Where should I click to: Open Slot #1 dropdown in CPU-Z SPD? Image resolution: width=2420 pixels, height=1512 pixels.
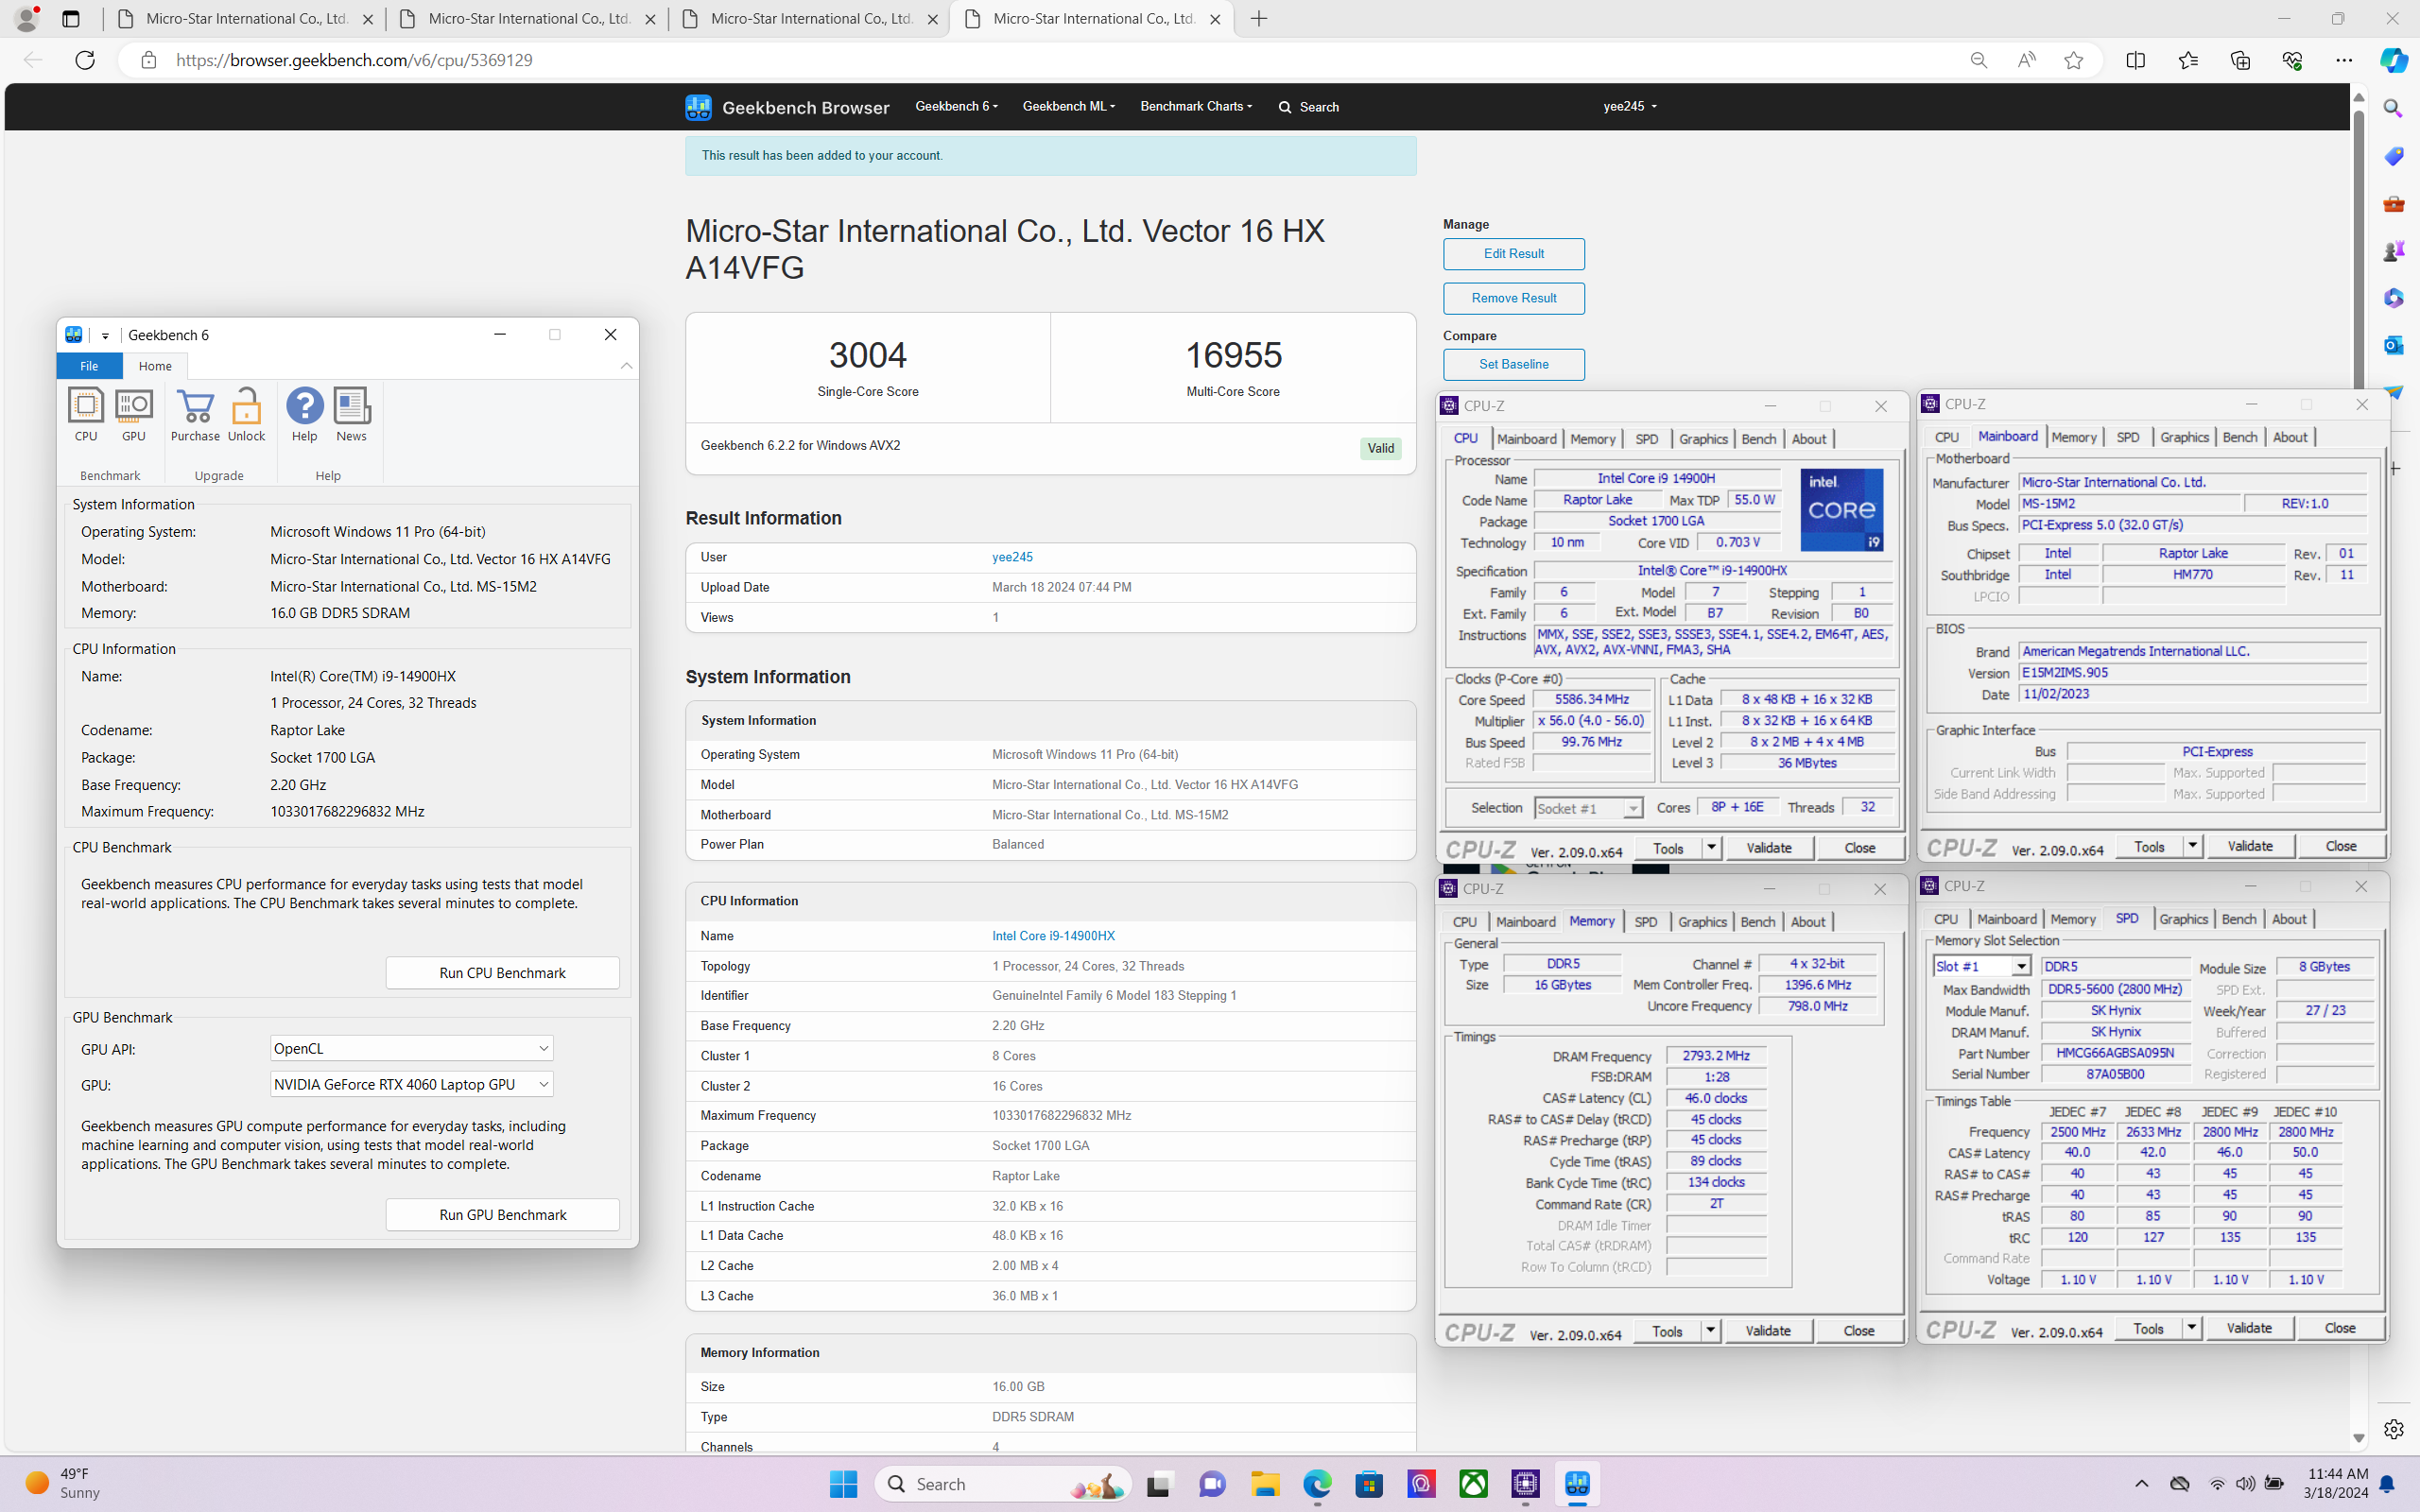pos(1981,966)
